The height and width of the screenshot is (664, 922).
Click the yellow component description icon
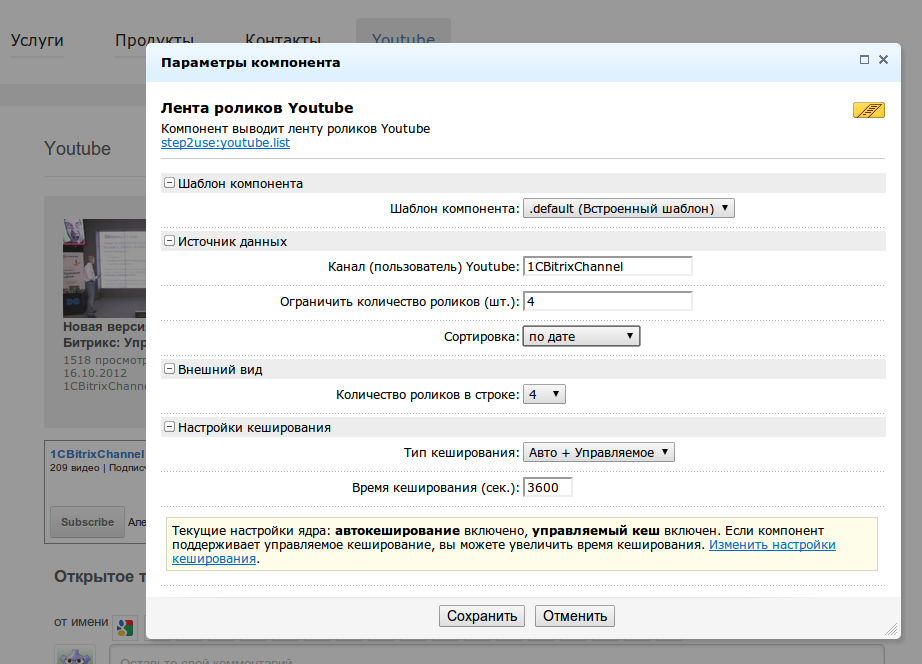[868, 110]
